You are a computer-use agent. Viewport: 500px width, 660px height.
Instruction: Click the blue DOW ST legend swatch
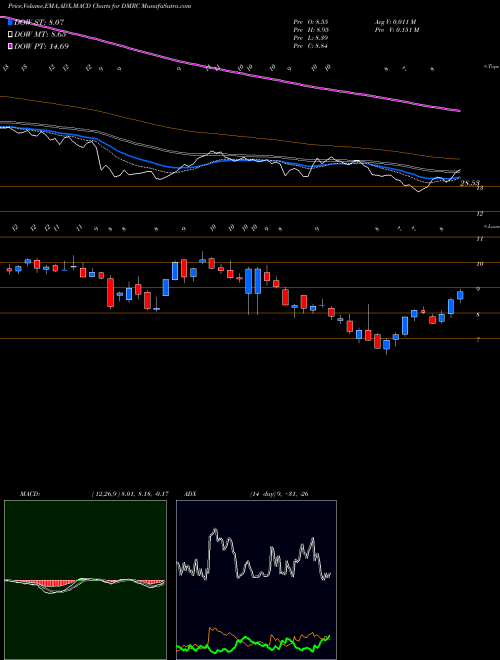[10, 22]
